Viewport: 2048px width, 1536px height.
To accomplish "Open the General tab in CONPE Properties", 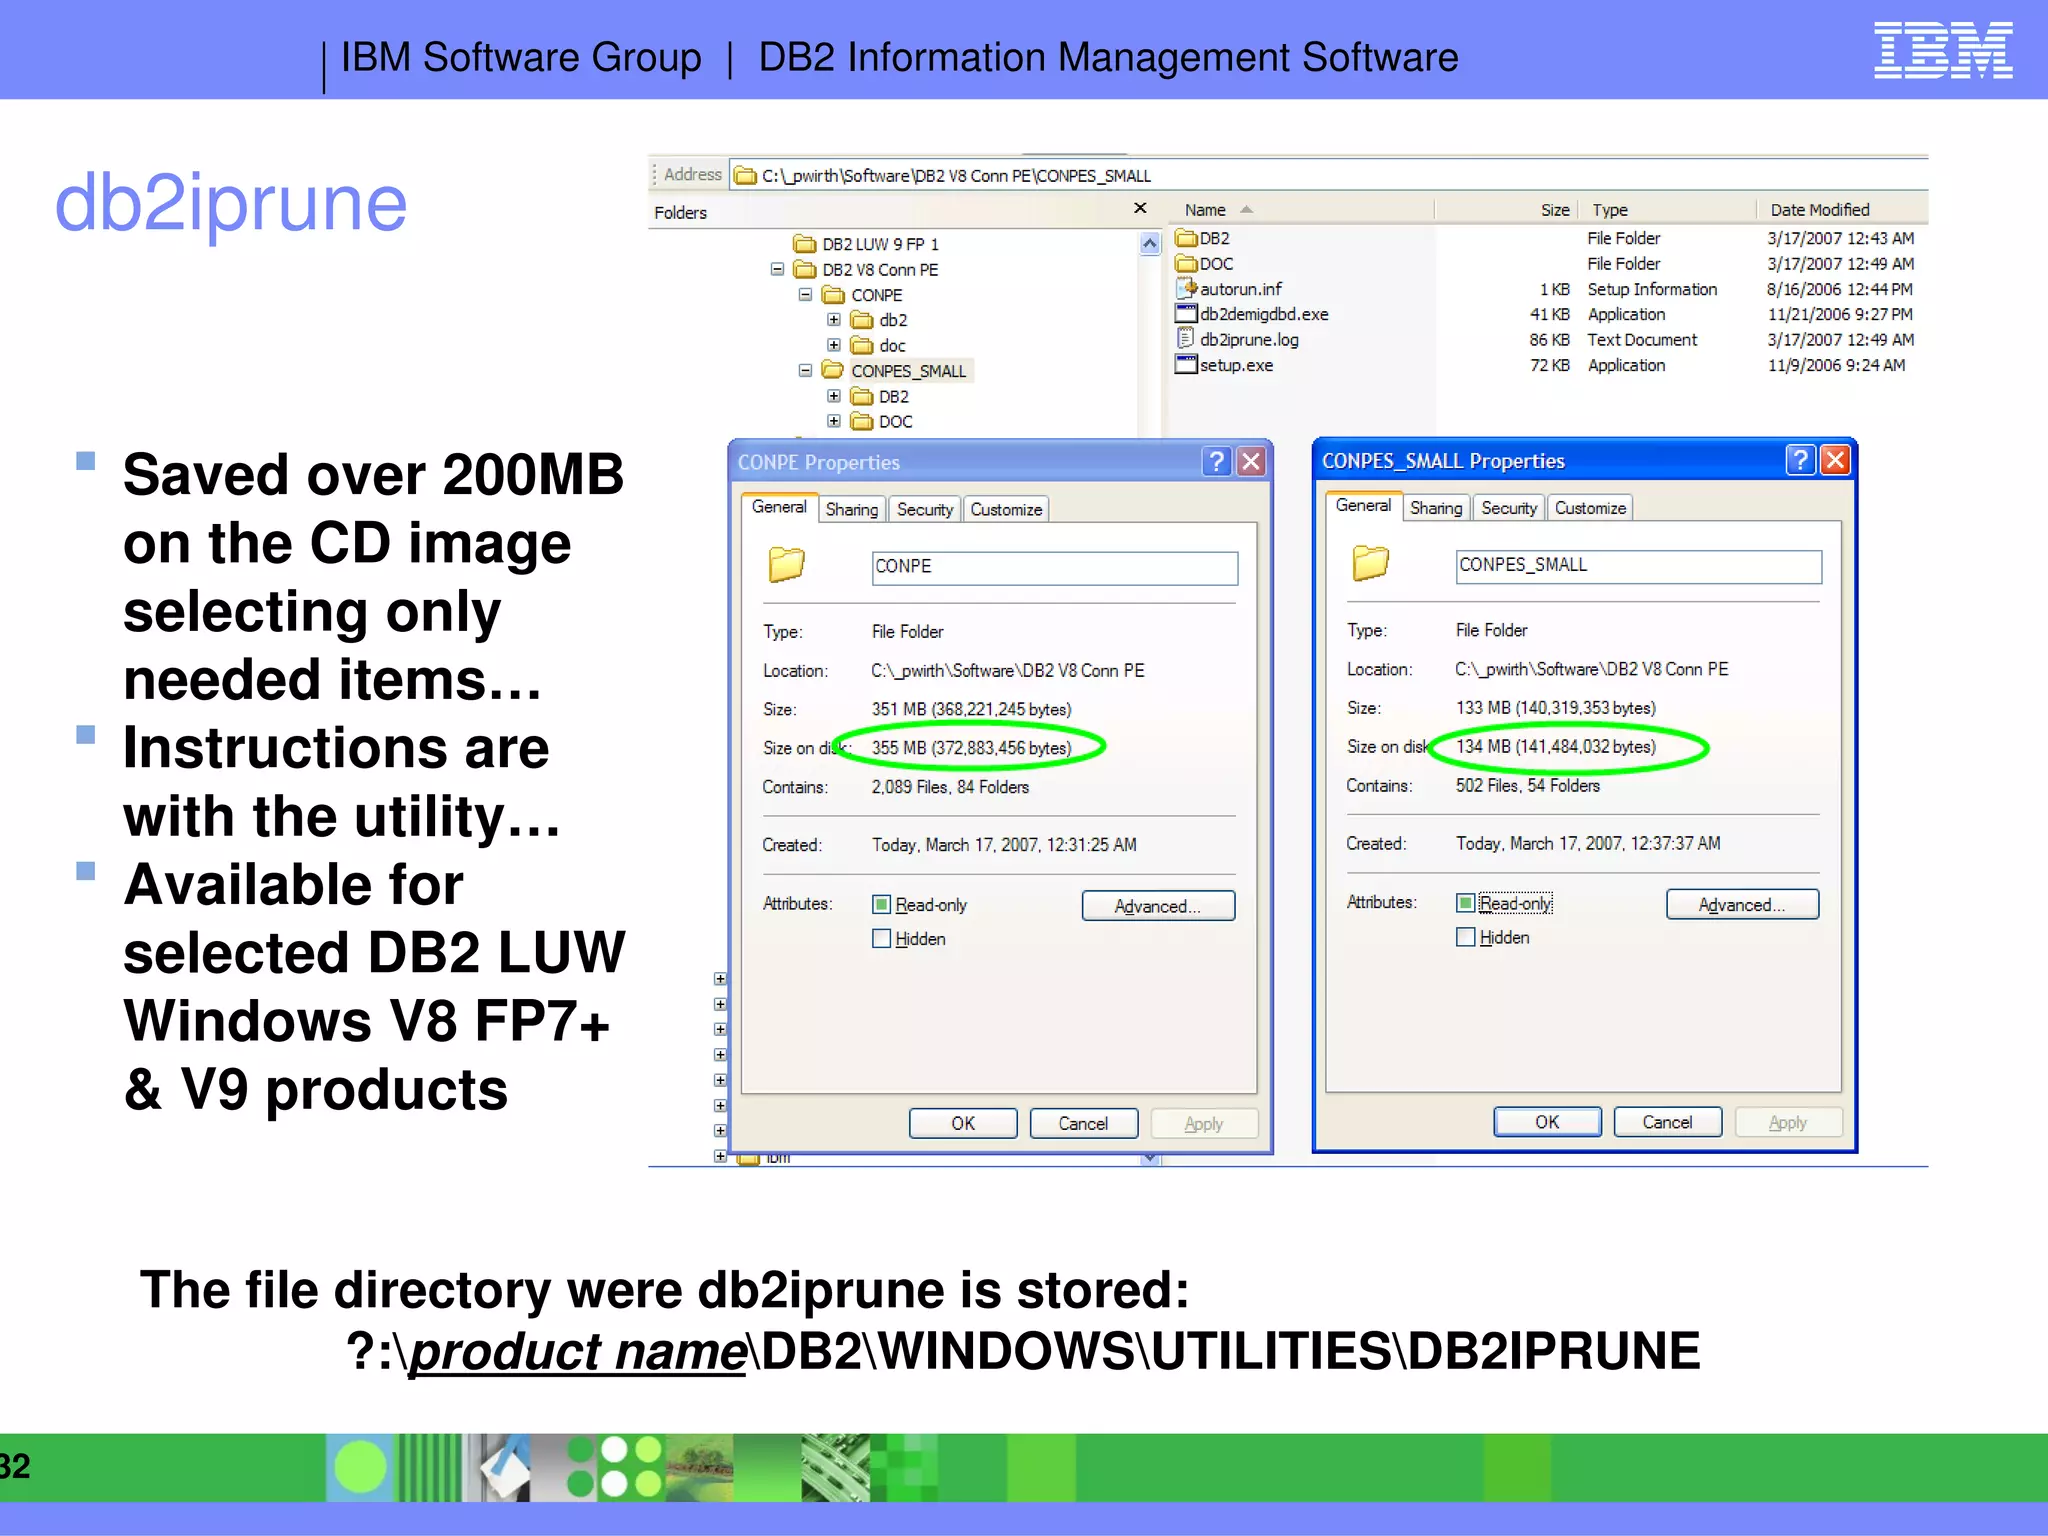I will click(x=779, y=507).
